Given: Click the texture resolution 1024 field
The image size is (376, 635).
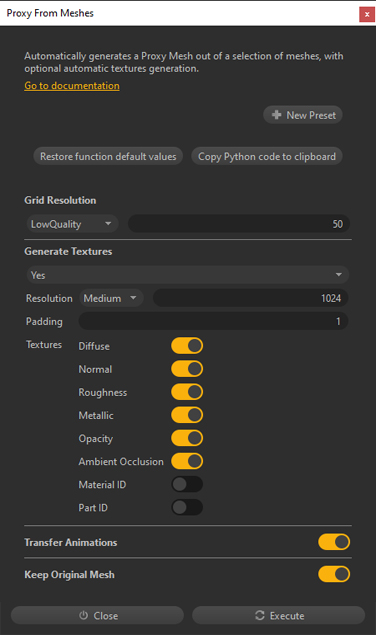Looking at the screenshot, I should pyautogui.click(x=250, y=298).
